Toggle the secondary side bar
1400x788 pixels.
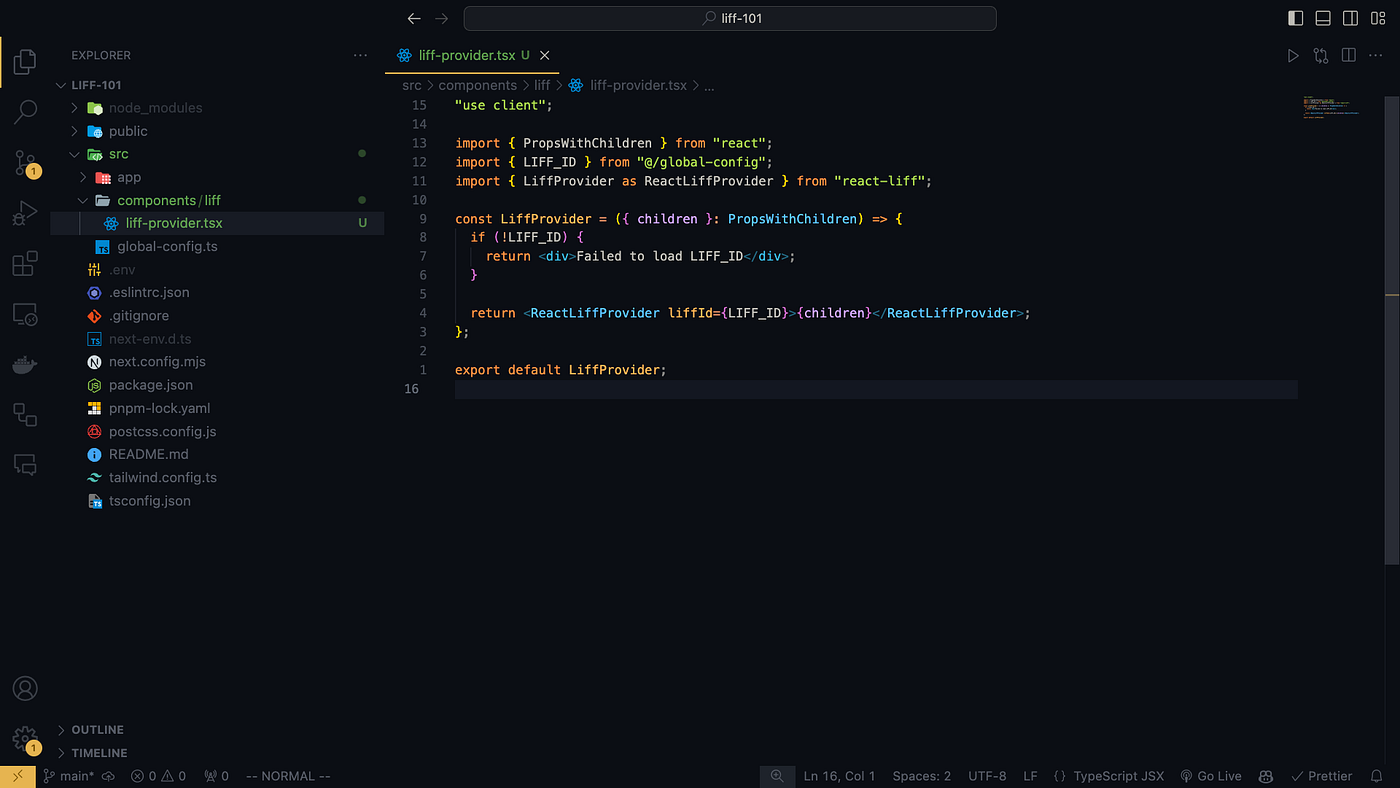(1350, 18)
